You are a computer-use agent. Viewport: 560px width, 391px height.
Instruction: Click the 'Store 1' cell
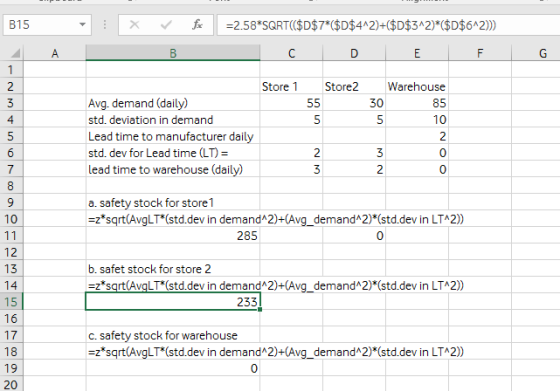coord(291,86)
